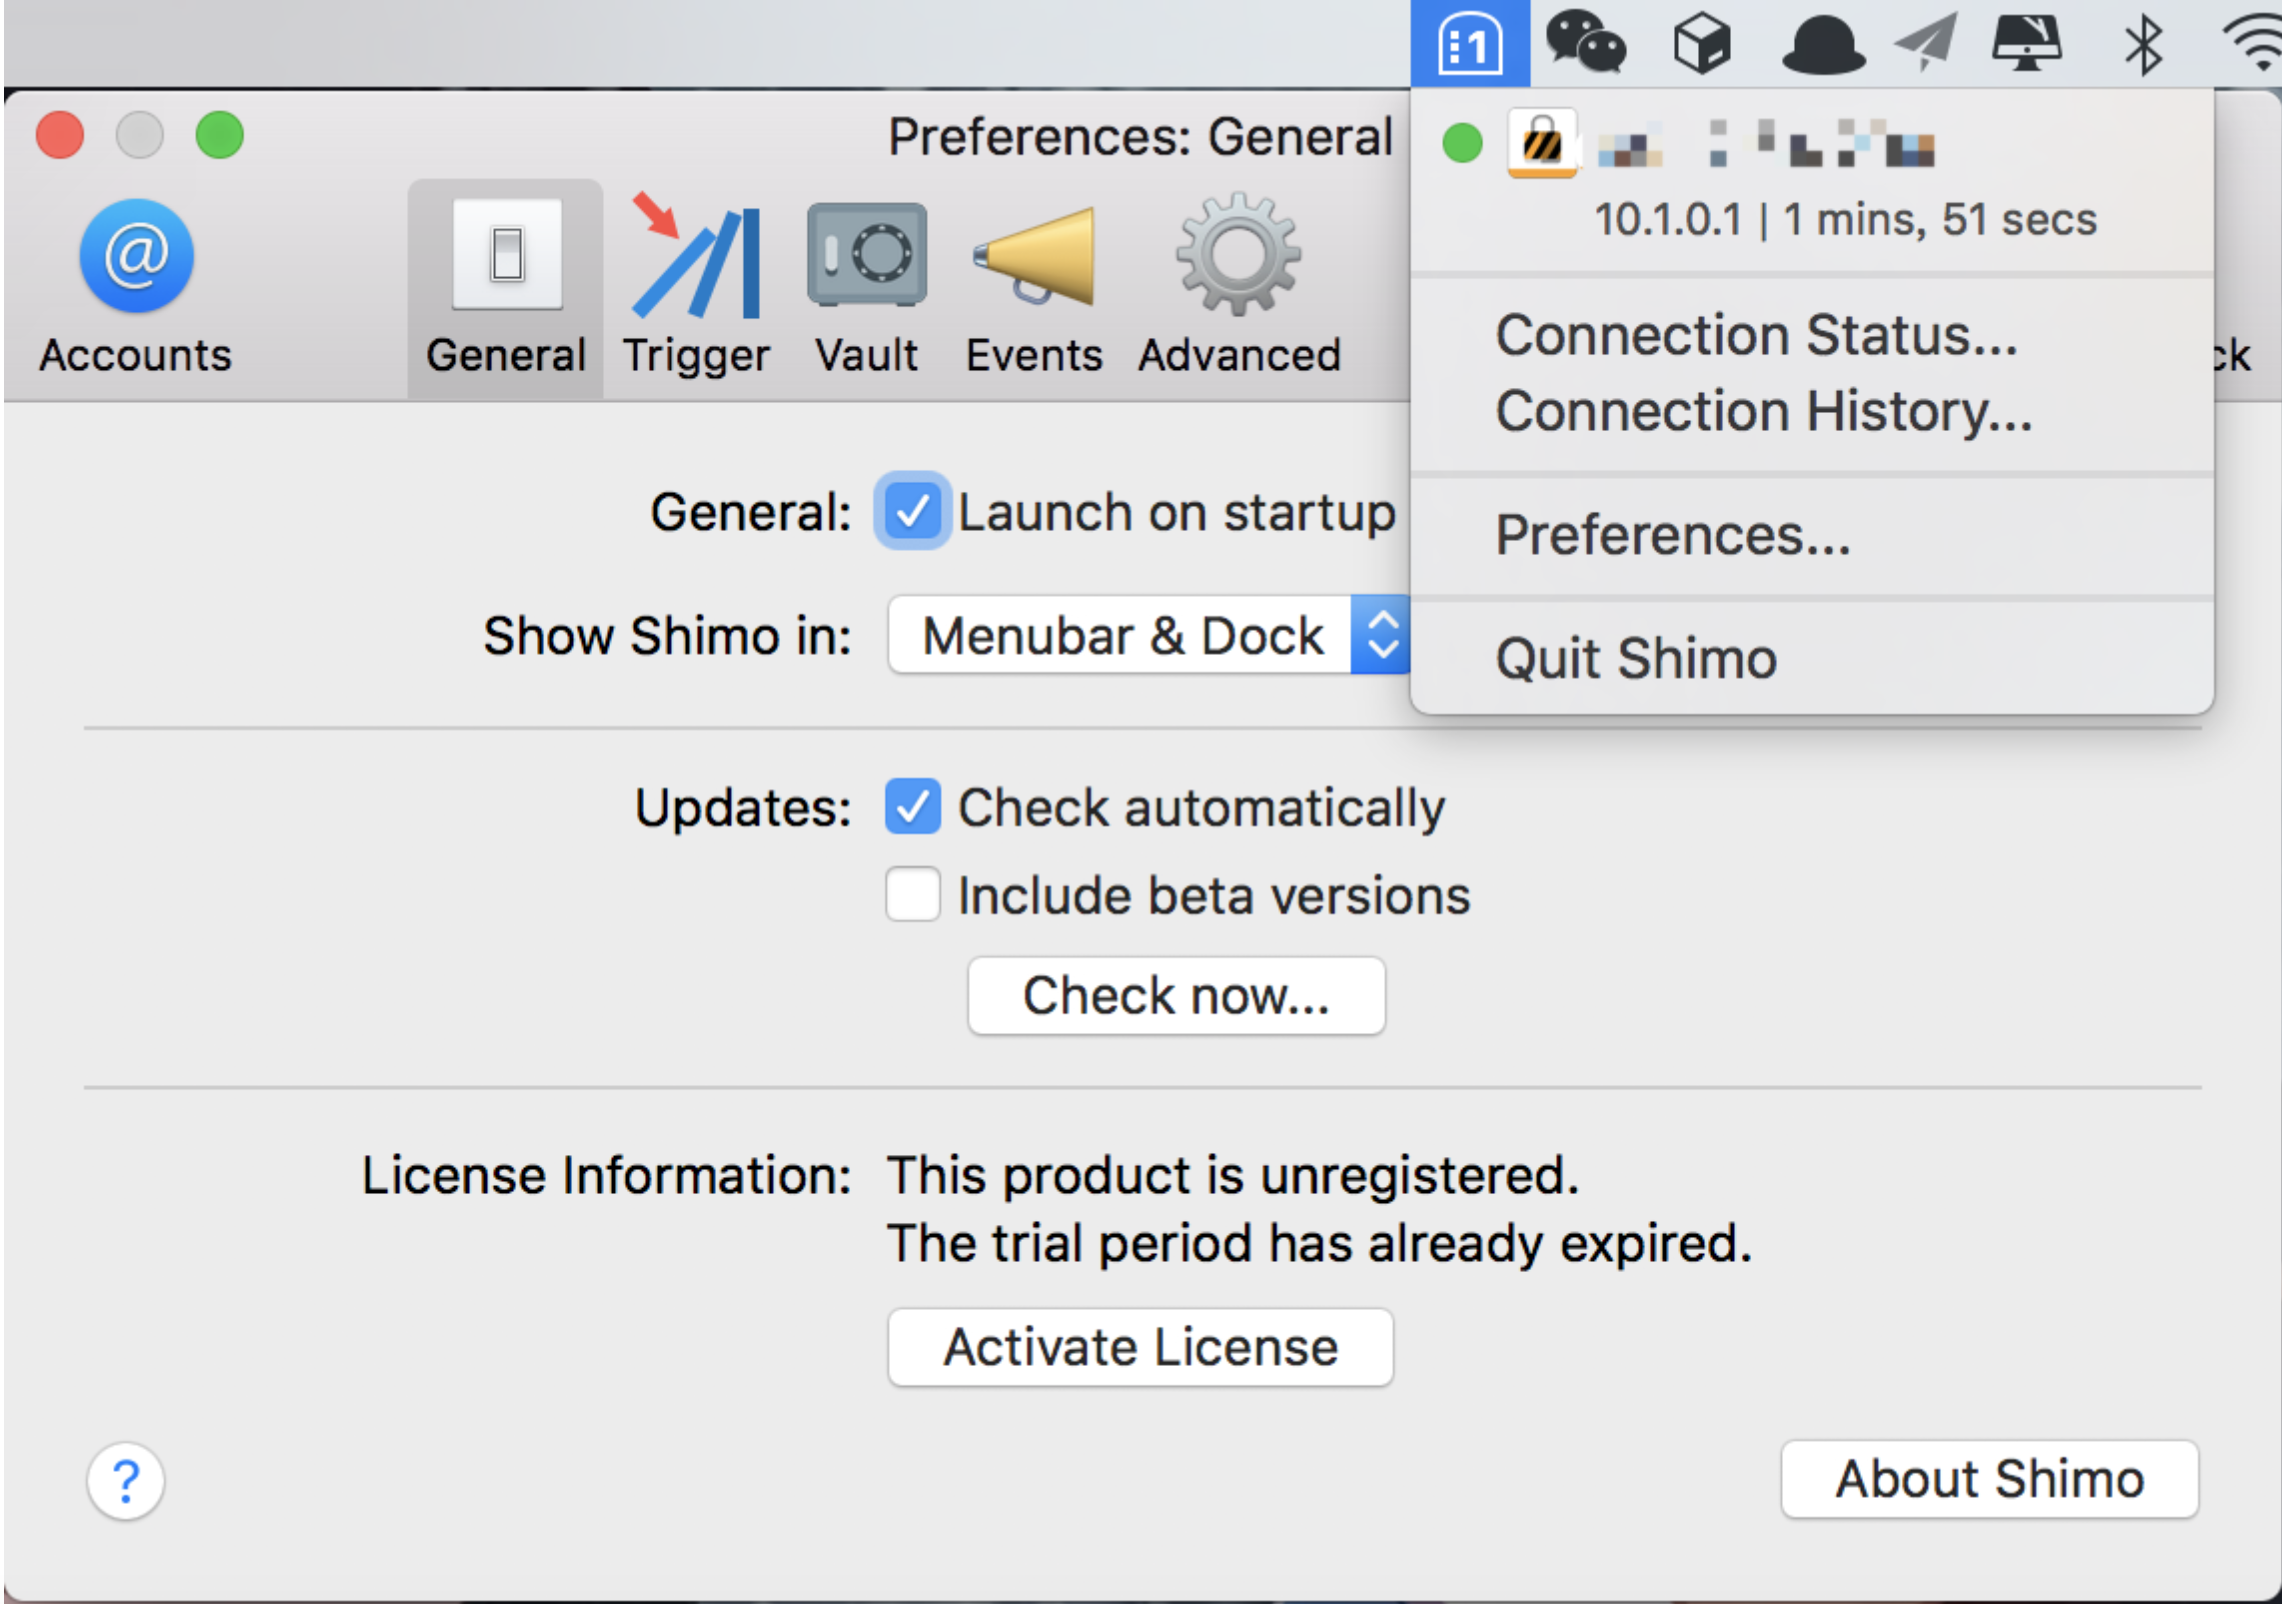Click the green connected status dot

point(1462,143)
